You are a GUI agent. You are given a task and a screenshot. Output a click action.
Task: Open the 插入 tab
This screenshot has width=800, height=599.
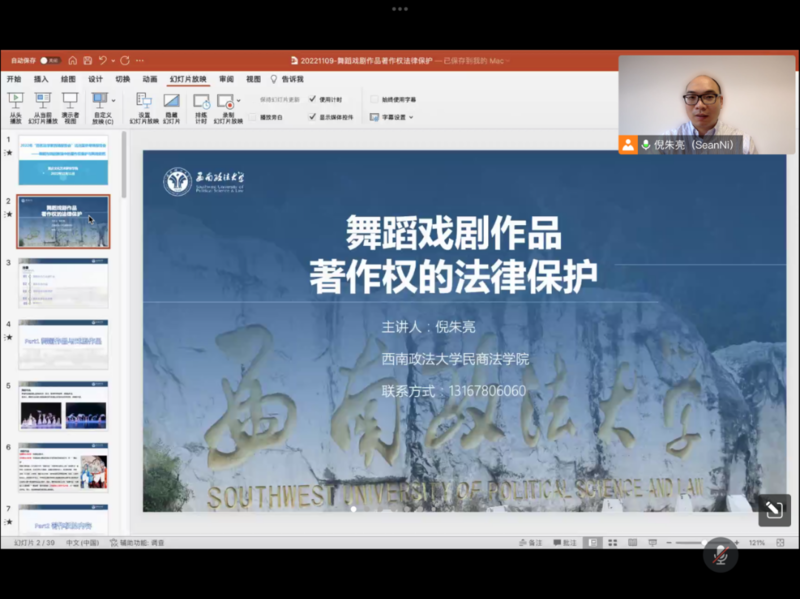pos(41,79)
